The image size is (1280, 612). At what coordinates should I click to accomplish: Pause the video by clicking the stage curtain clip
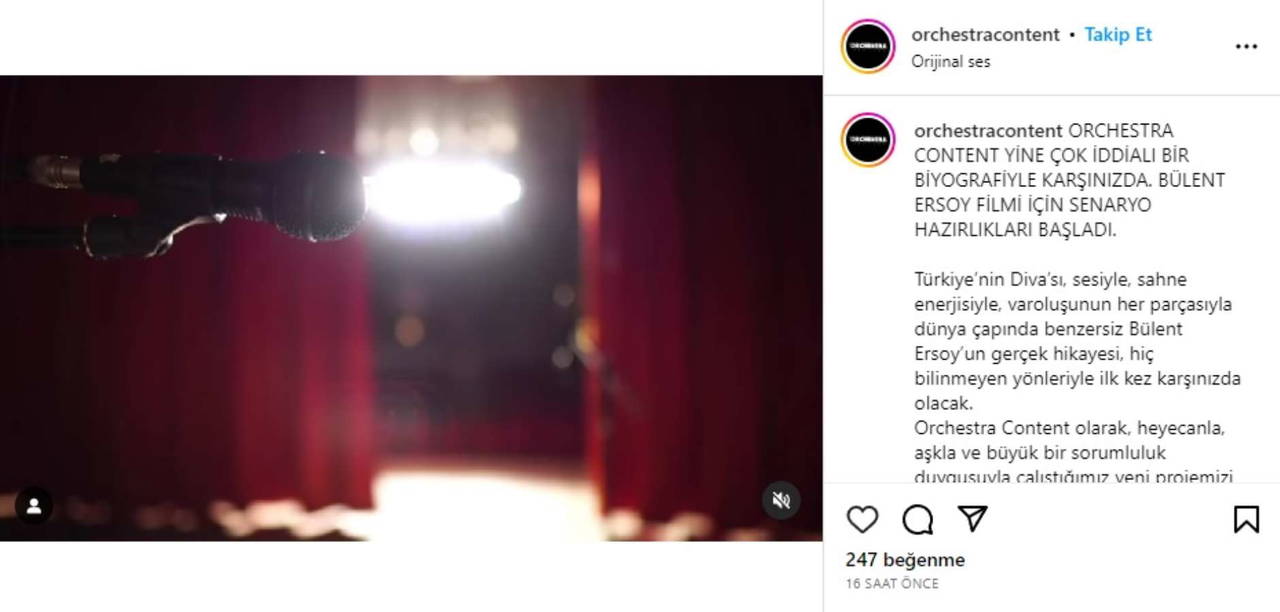click(x=411, y=308)
